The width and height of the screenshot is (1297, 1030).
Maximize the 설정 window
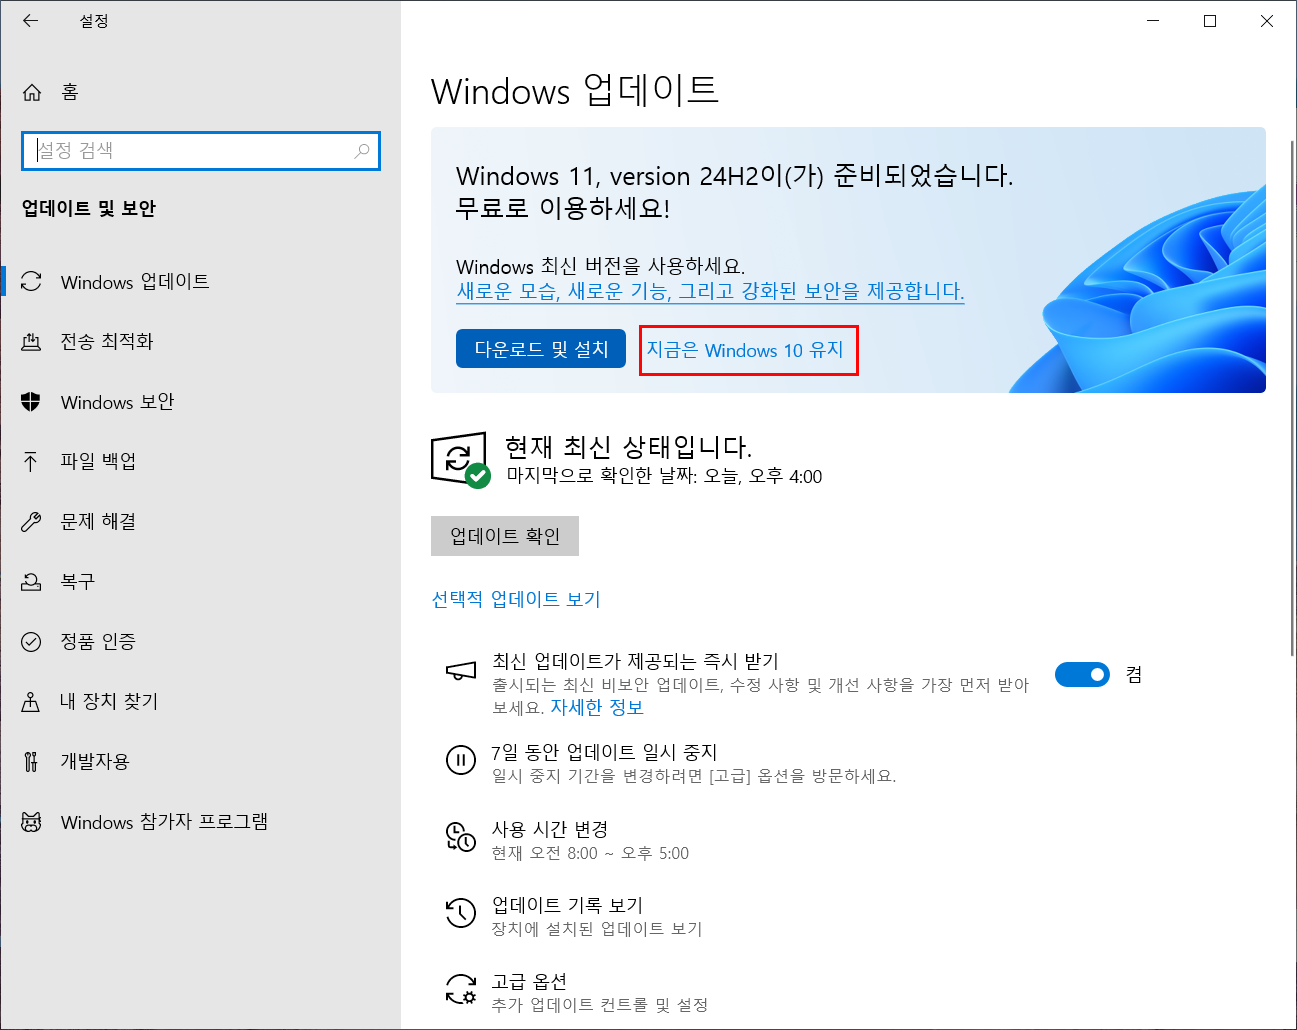1210,21
